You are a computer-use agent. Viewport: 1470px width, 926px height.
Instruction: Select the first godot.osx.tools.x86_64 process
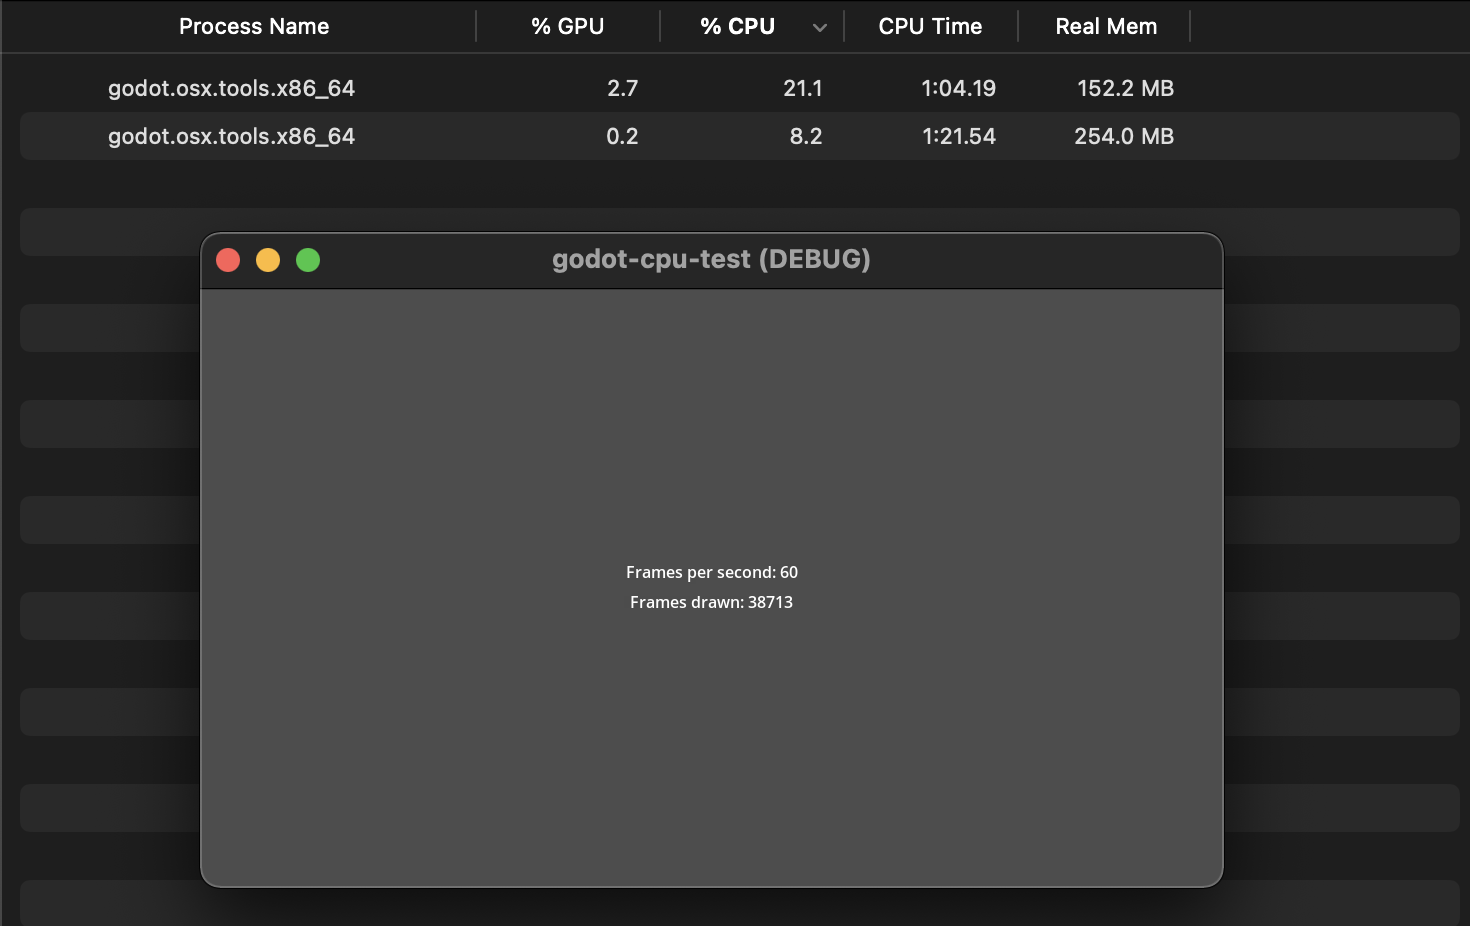pyautogui.click(x=232, y=88)
